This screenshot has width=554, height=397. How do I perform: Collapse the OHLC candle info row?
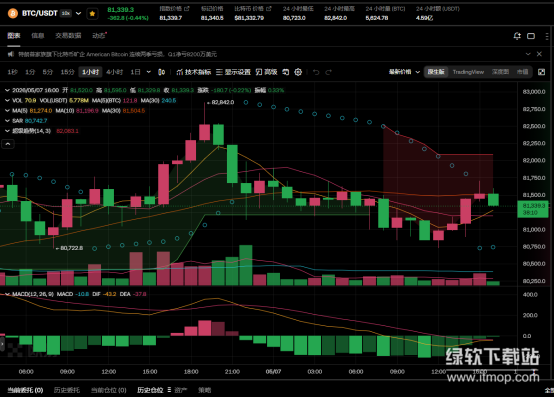click(7, 90)
